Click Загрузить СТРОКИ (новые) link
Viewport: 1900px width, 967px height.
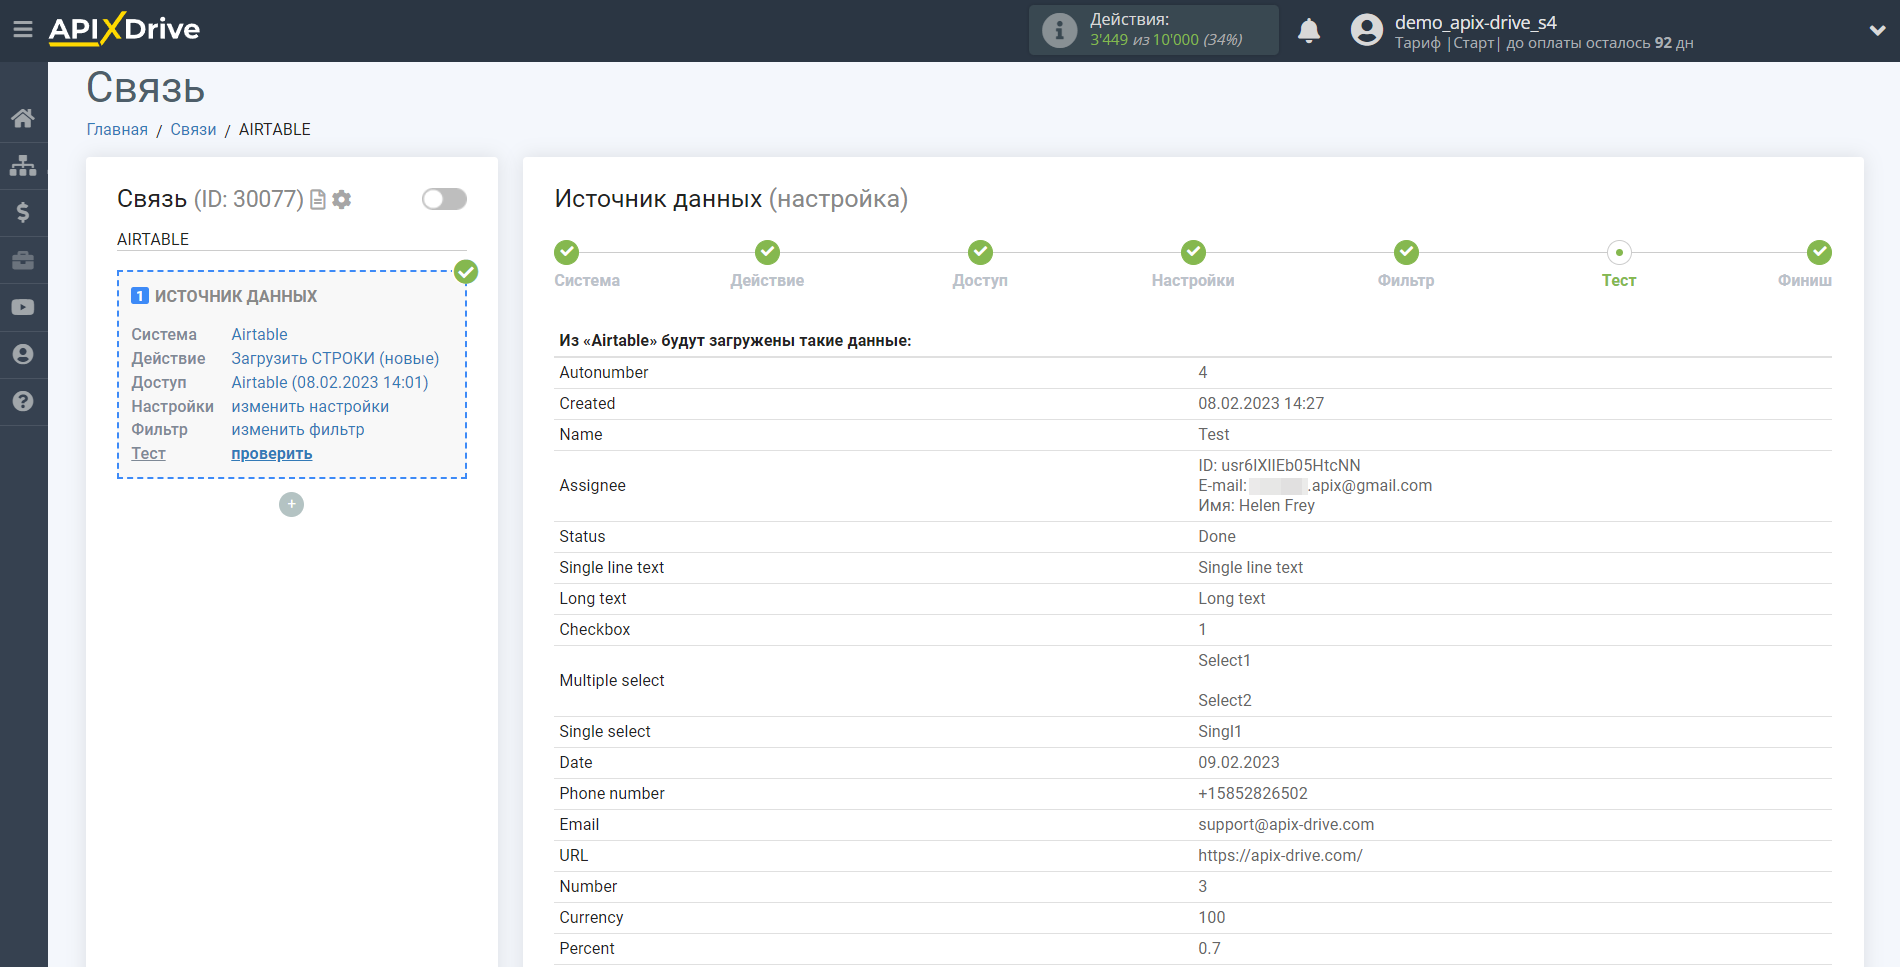point(335,358)
